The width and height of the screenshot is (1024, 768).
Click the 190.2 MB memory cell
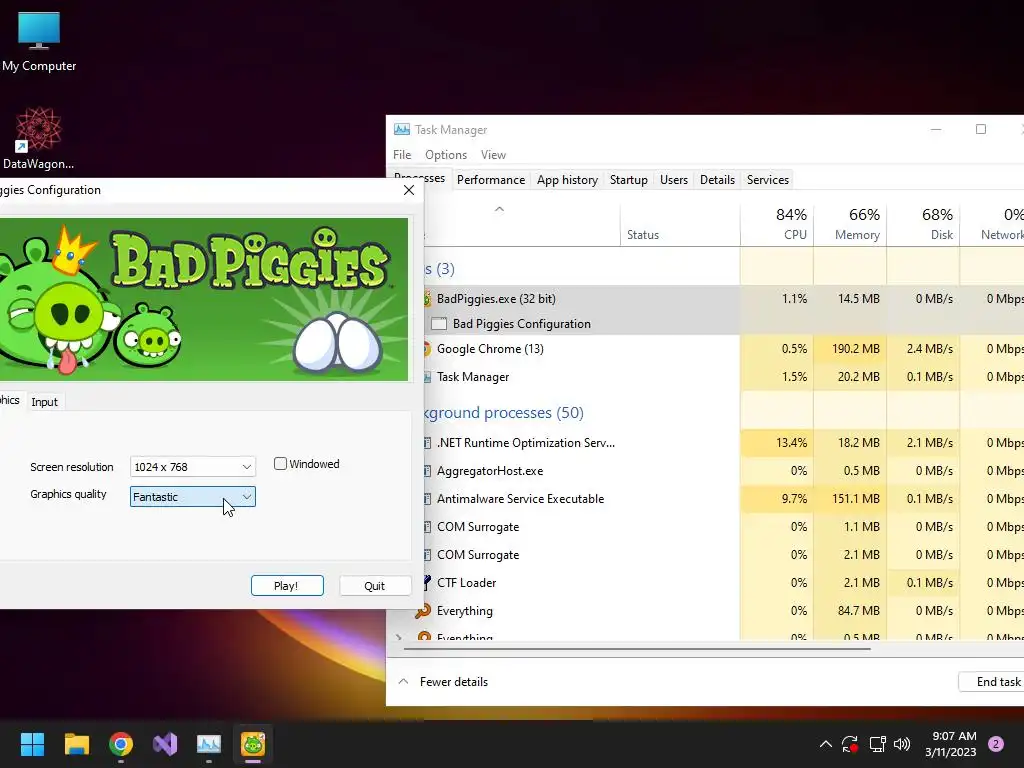850,349
